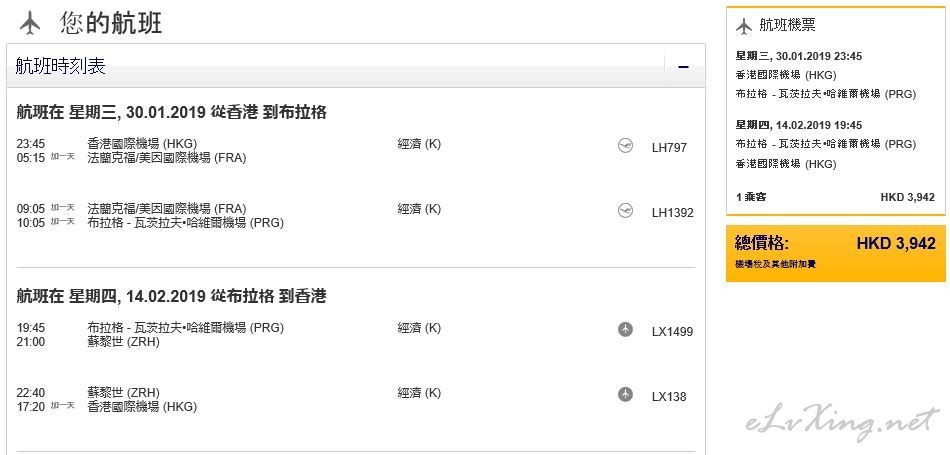Image resolution: width=950 pixels, height=455 pixels.
Task: Click the yellow 總價格 HKD 3,942 box
Action: pos(835,253)
